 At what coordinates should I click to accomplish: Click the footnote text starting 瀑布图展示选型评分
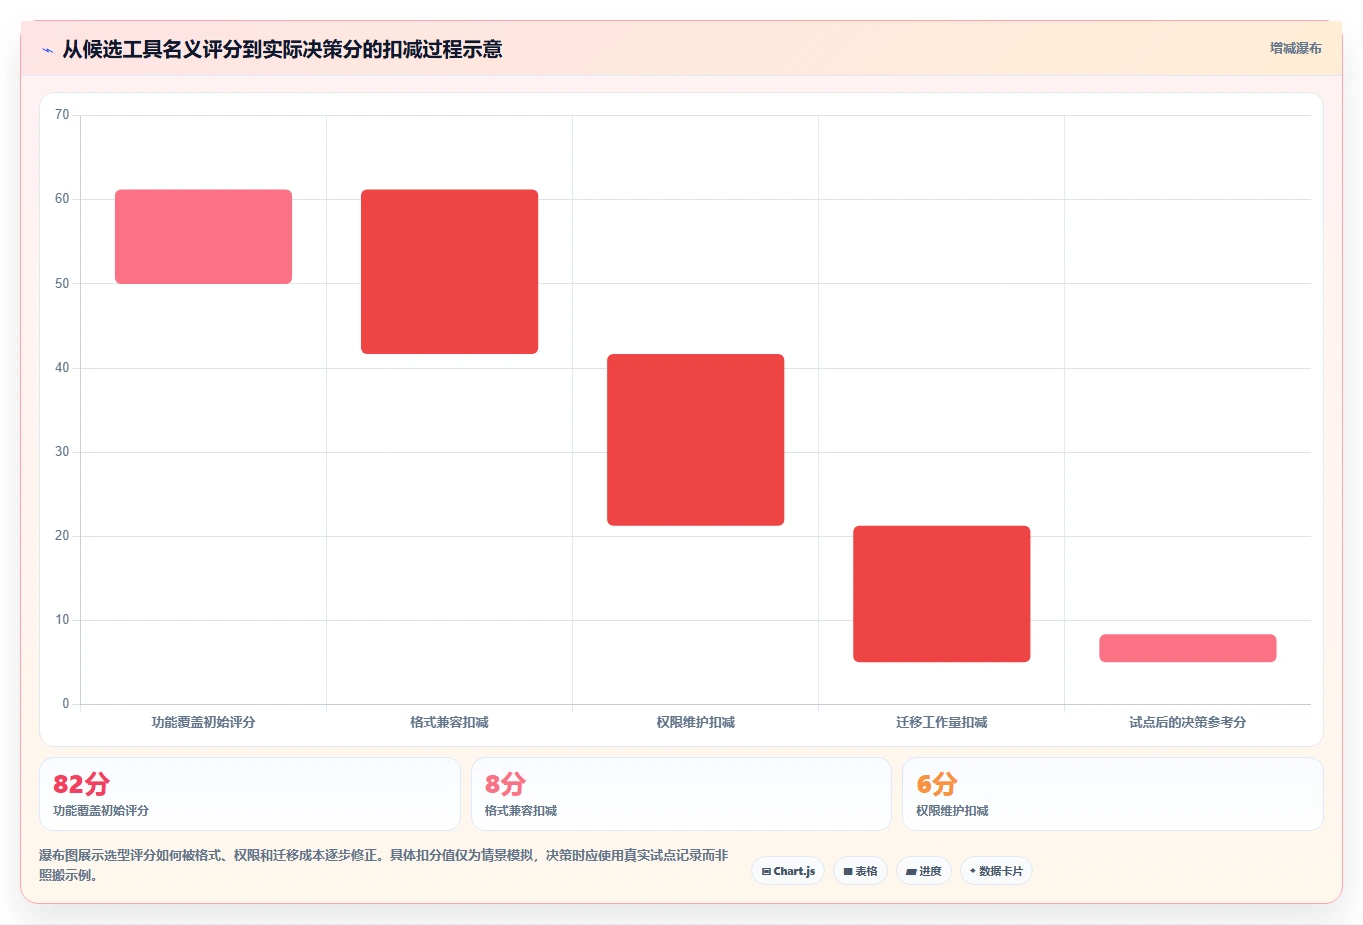[x=384, y=865]
